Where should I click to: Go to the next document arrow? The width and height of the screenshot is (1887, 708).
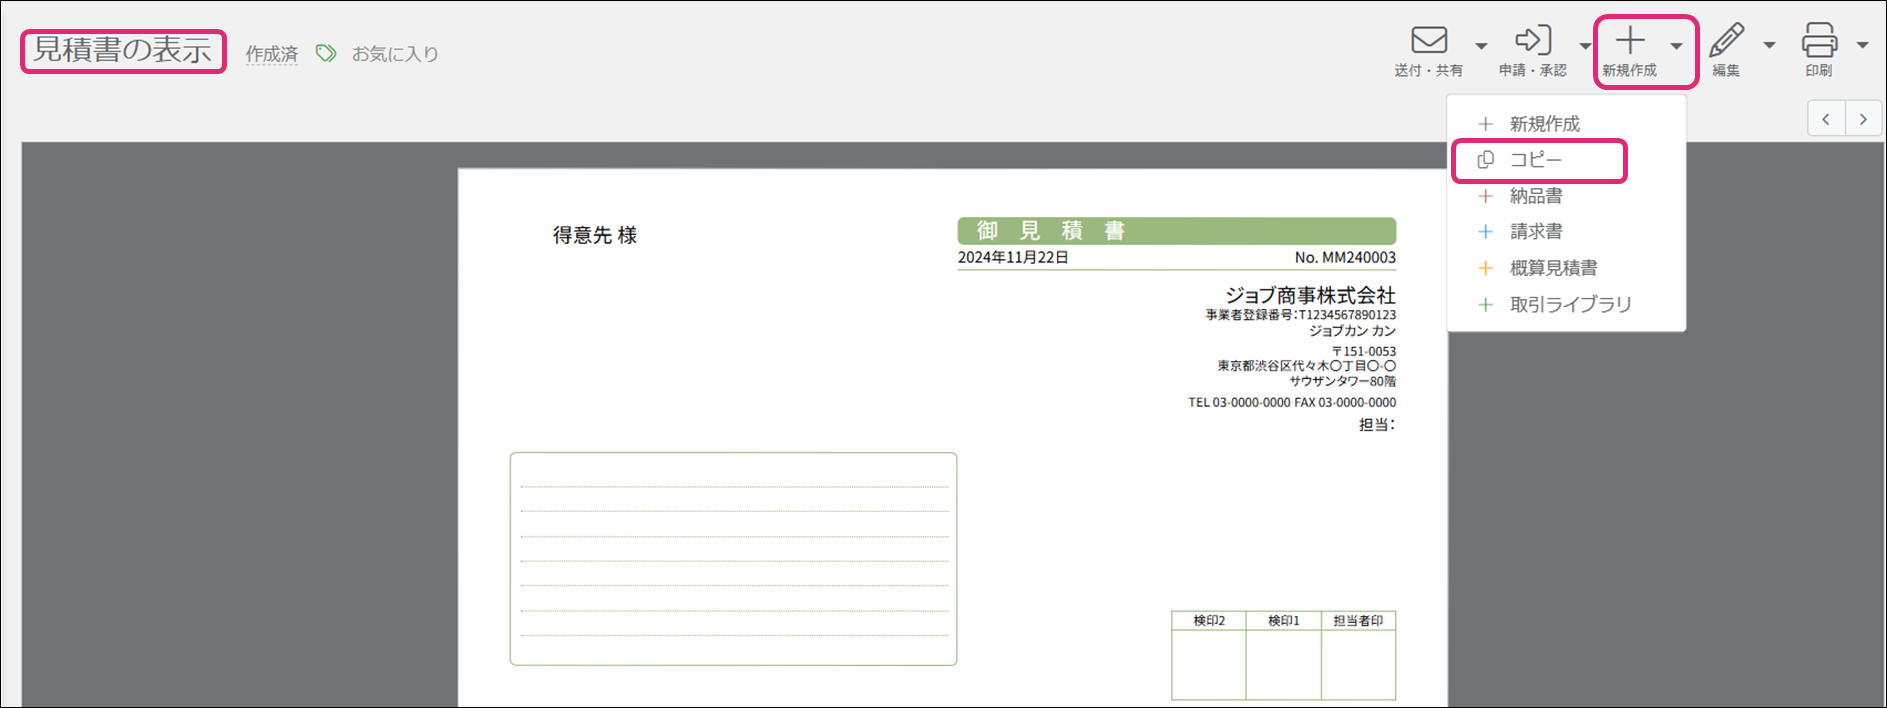1863,119
